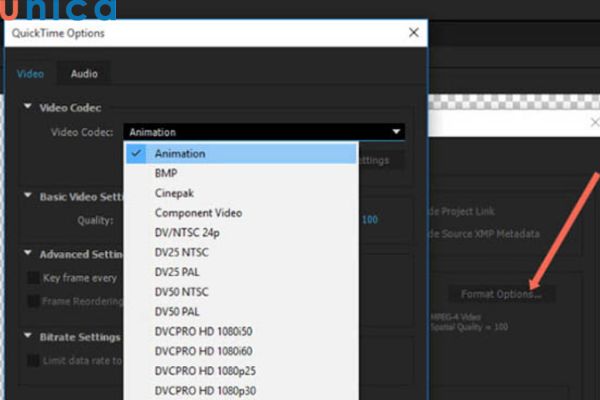600x400 pixels.
Task: Choose DV50 PAL codec option
Action: [x=242, y=312]
